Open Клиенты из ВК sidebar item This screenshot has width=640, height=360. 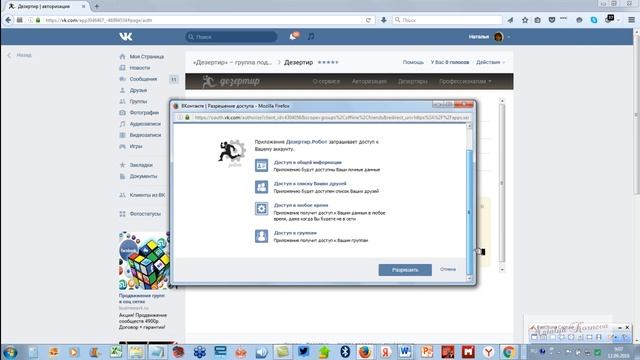pos(147,195)
